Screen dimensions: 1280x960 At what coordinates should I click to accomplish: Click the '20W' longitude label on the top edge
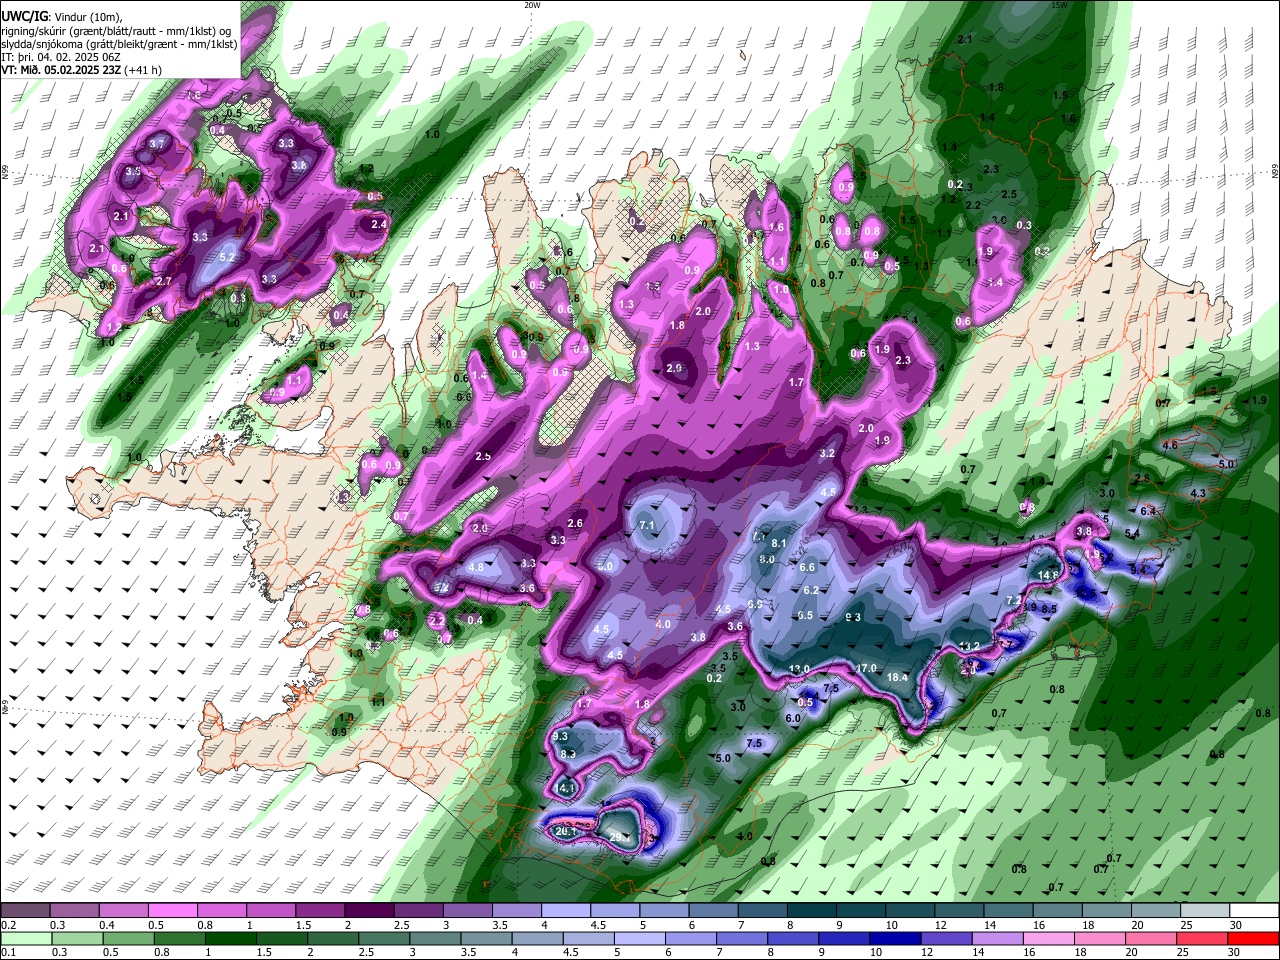pos(532,5)
